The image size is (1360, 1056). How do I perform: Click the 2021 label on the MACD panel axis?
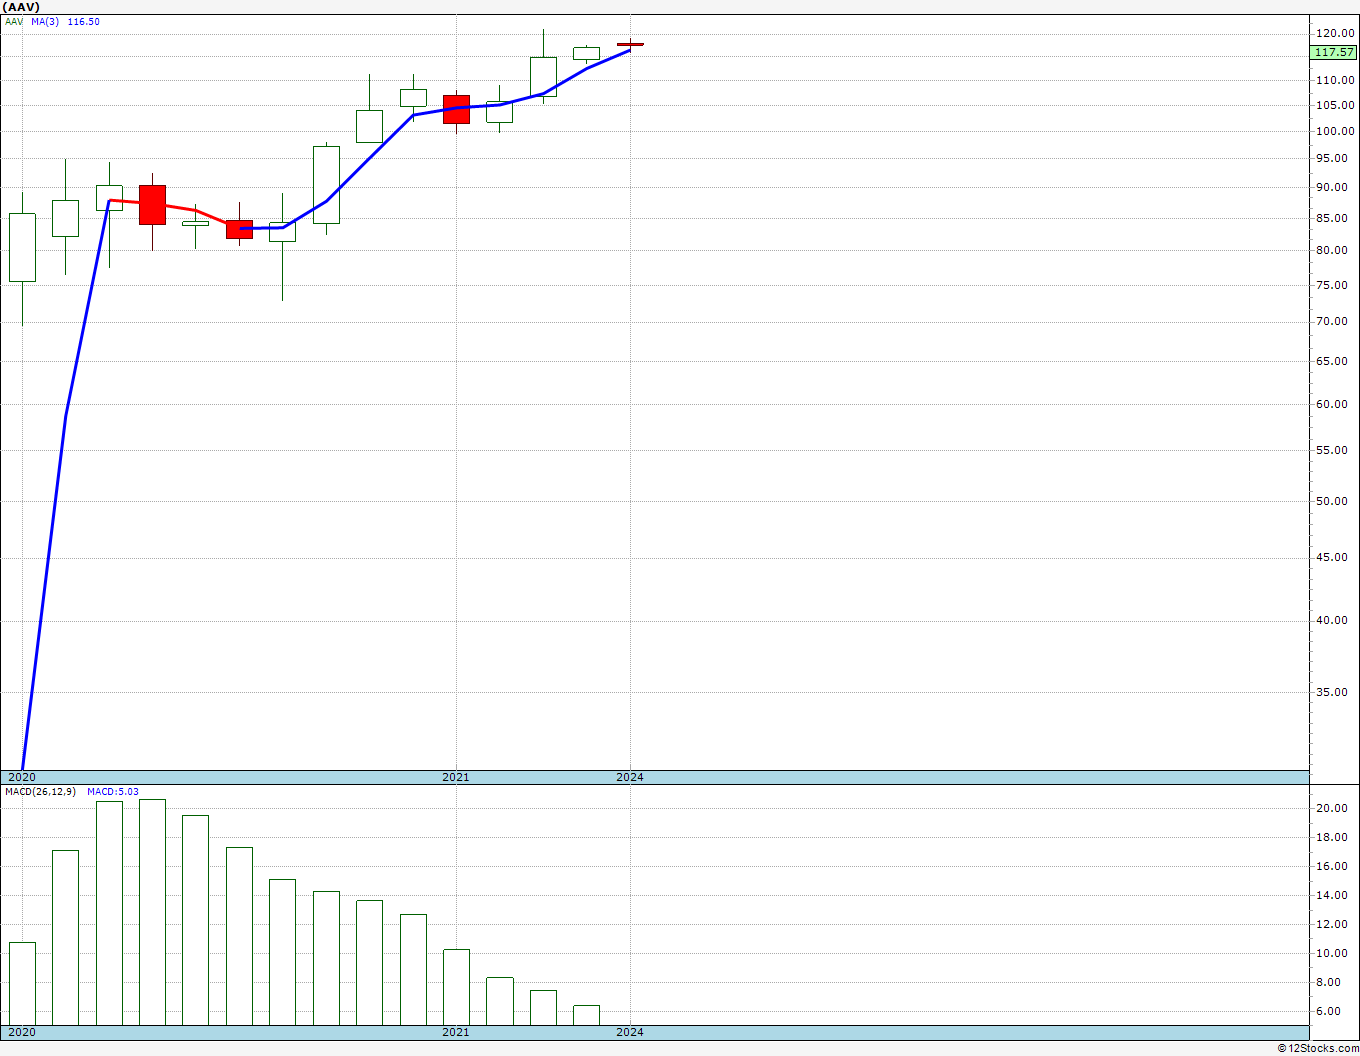point(456,1032)
